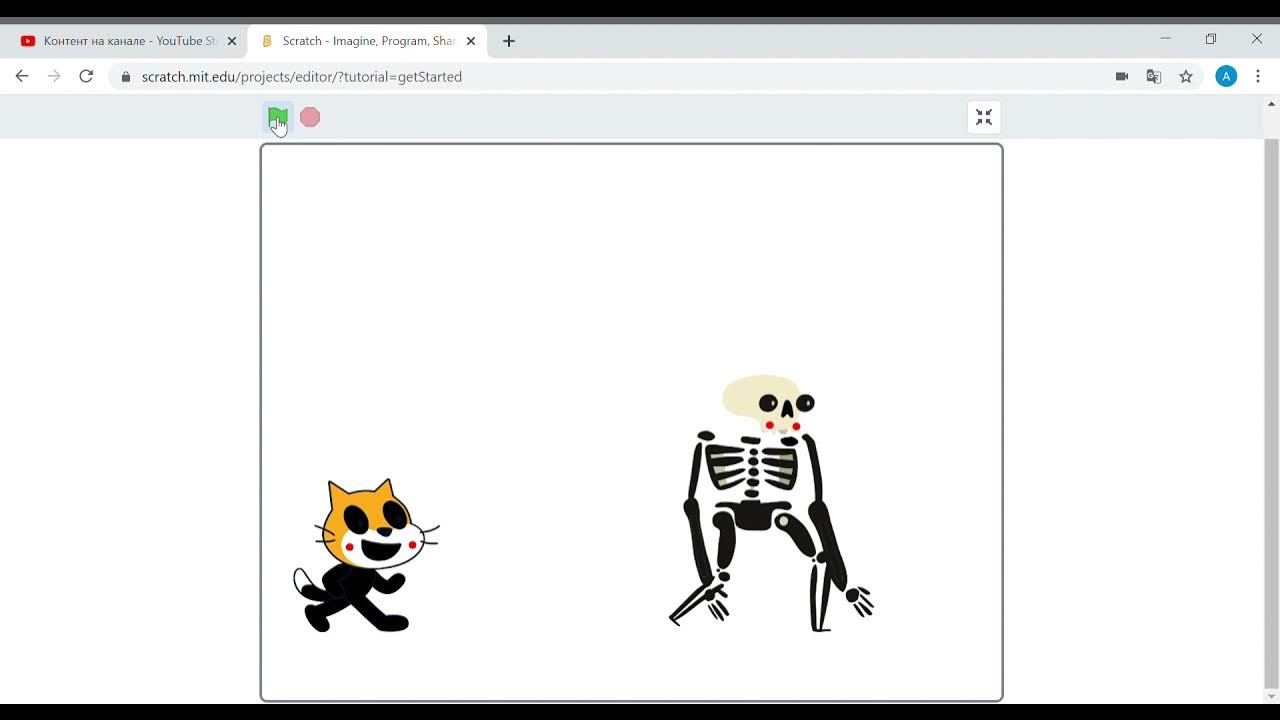The height and width of the screenshot is (720, 1280).
Task: Restore down the Chrome window
Action: [1211, 39]
